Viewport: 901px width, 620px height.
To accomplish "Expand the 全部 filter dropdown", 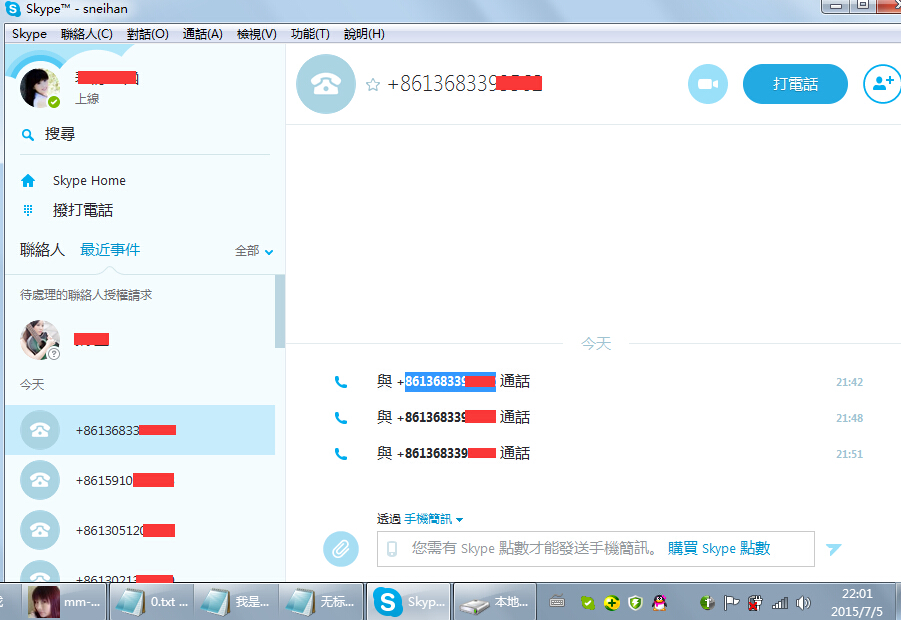I will pyautogui.click(x=254, y=251).
